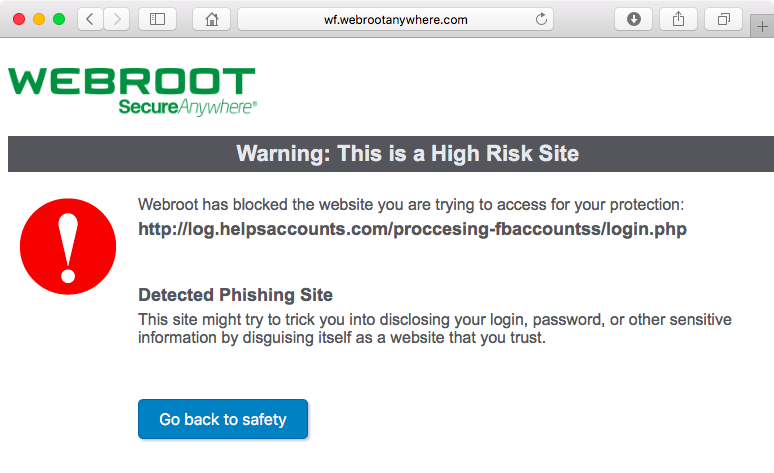Image resolution: width=774 pixels, height=473 pixels.
Task: Click the Webroot SecureAnywhere logo
Action: [x=132, y=91]
